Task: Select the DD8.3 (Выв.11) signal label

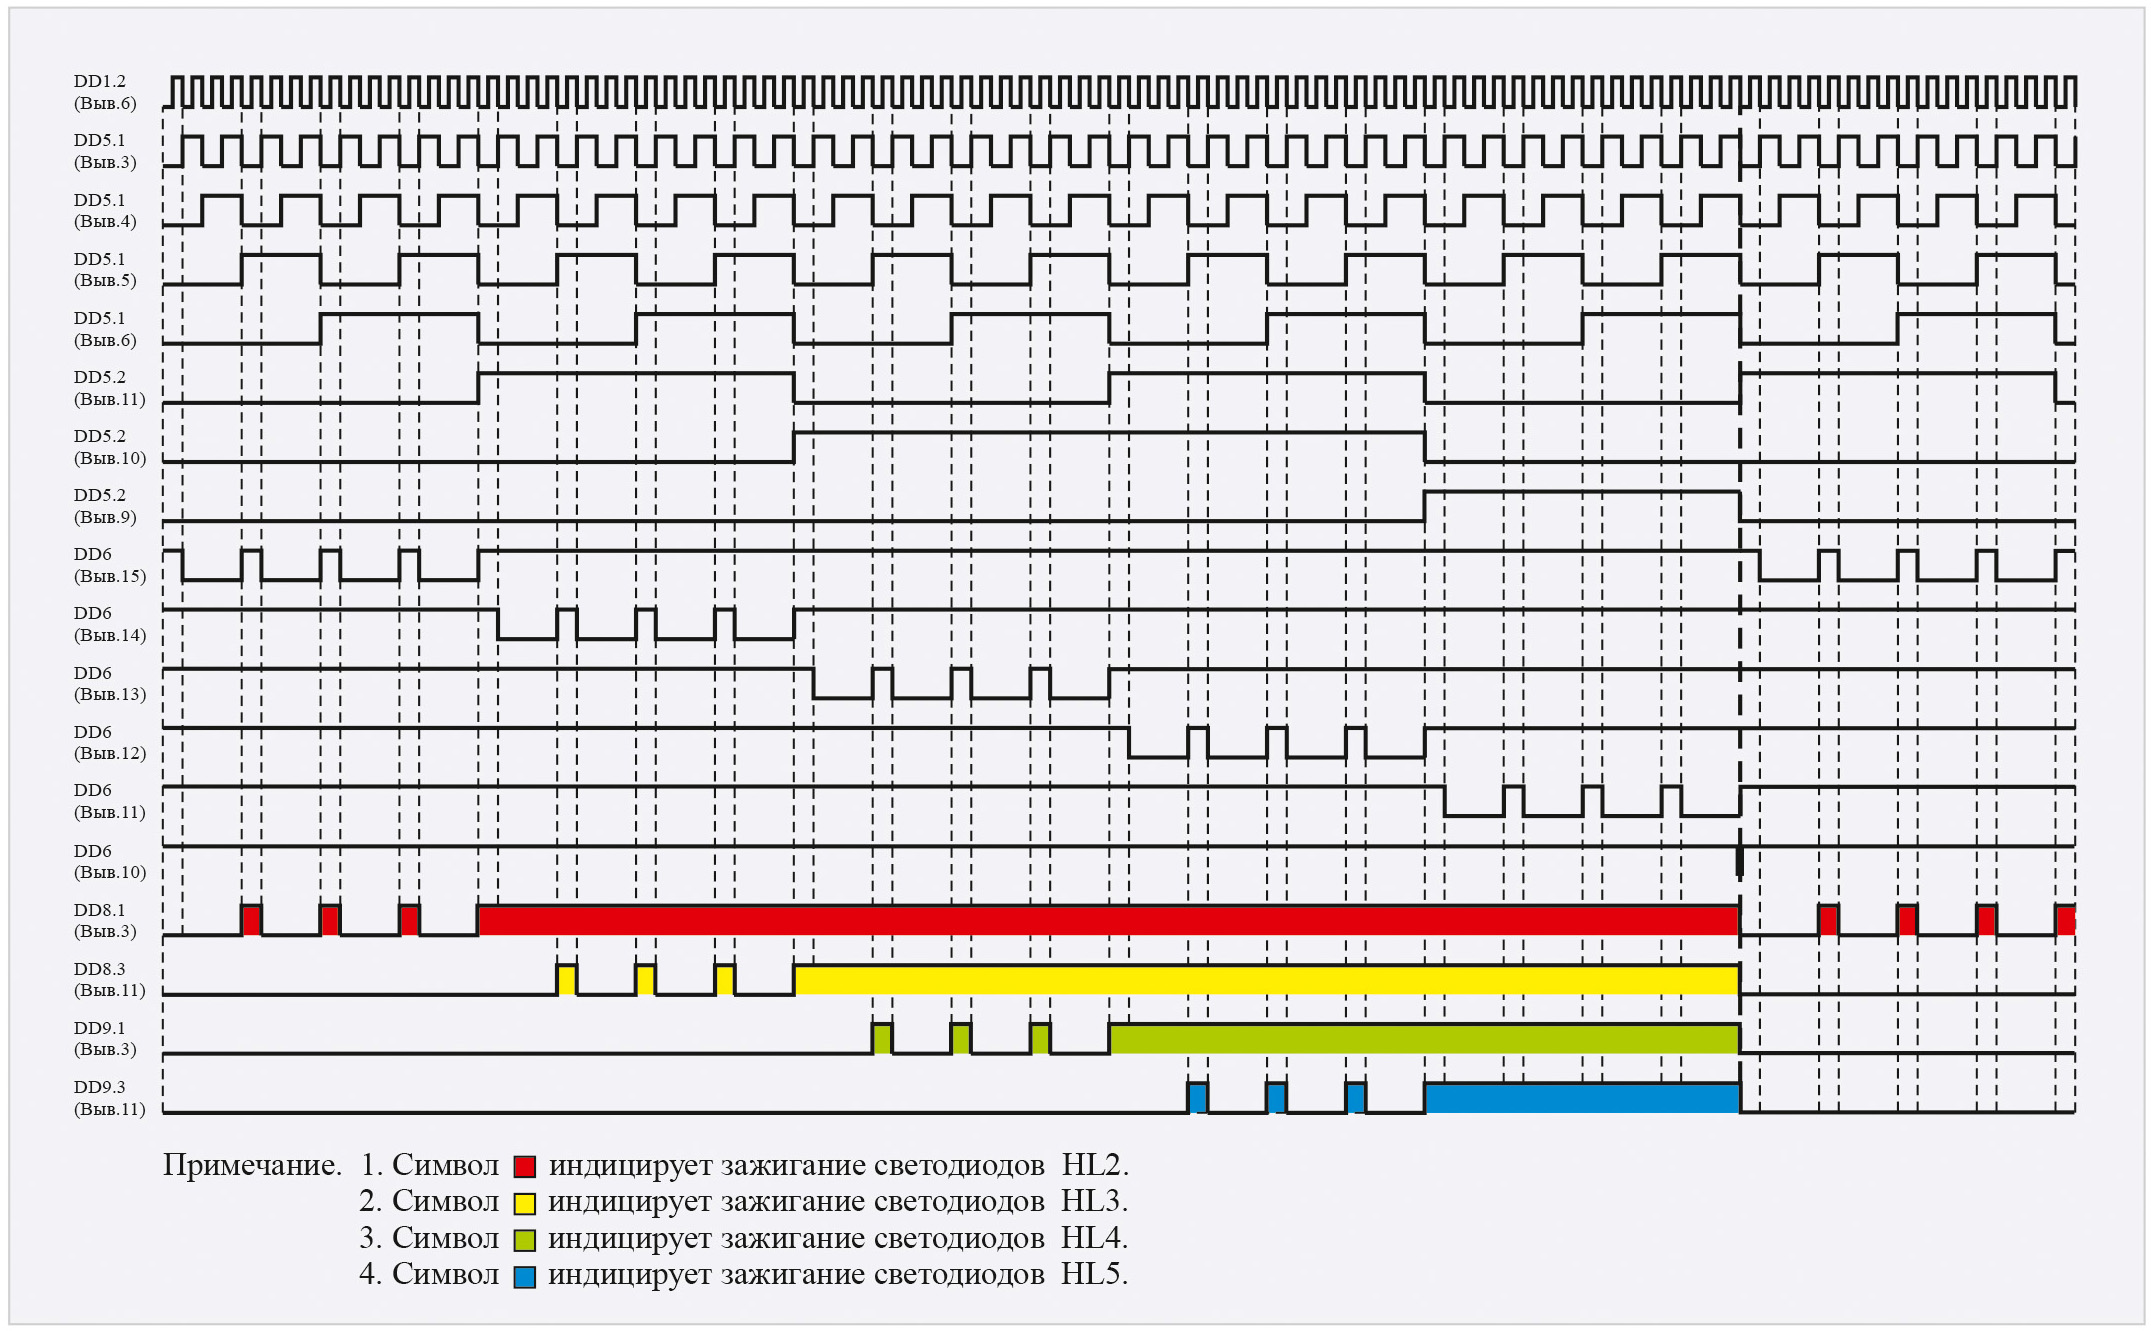Action: coord(110,979)
